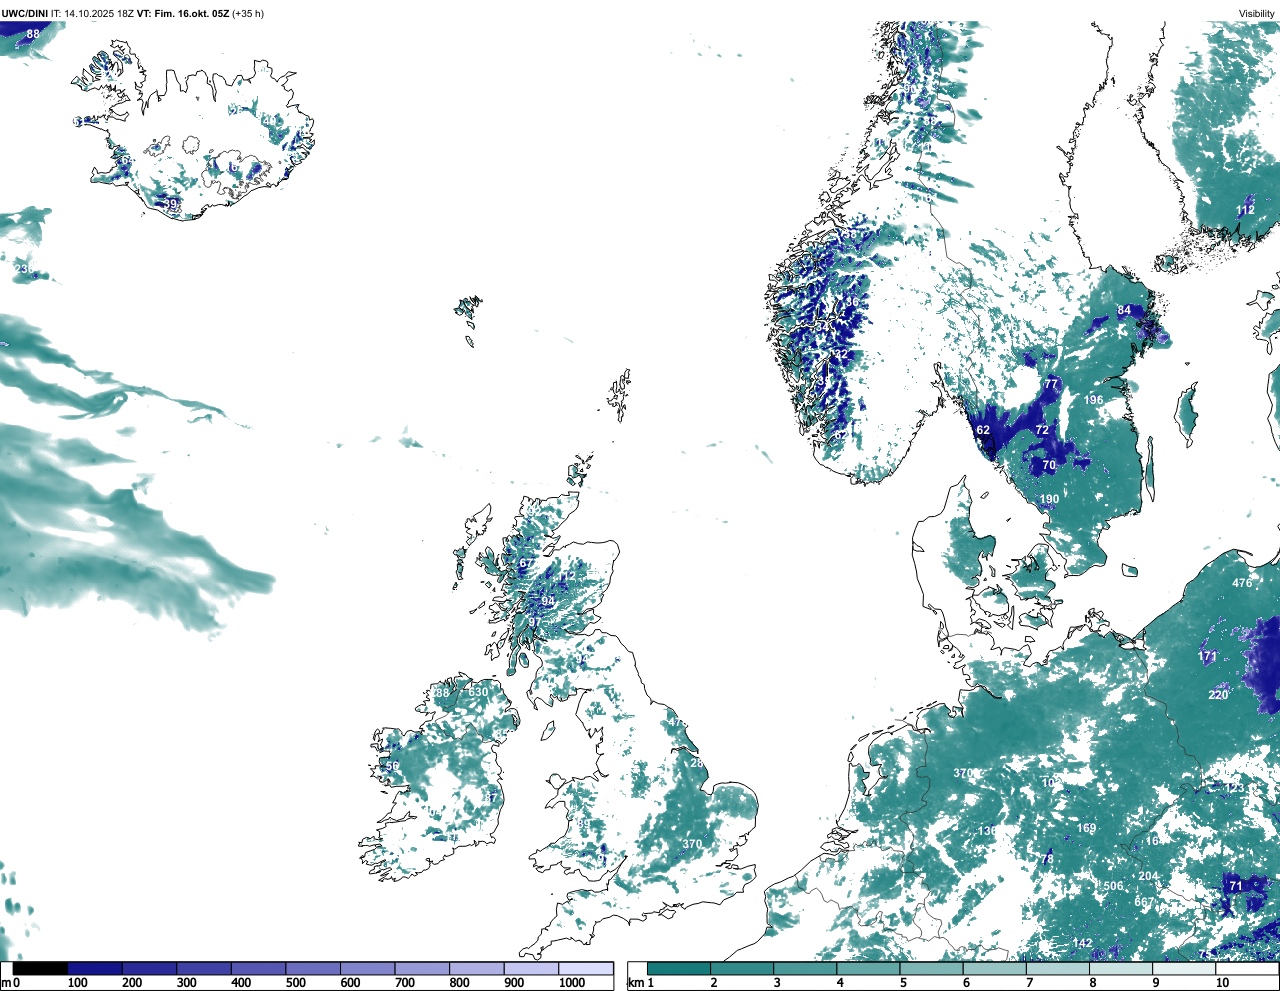Viewport: 1280px width, 991px height.
Task: Click the dark blue 100–200 m legend swatch
Action: 95,968
